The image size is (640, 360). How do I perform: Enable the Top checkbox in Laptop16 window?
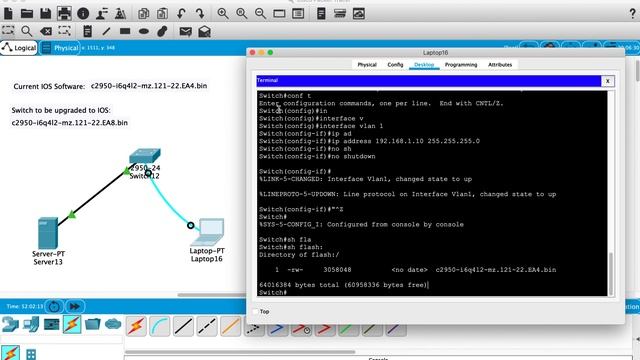point(256,311)
